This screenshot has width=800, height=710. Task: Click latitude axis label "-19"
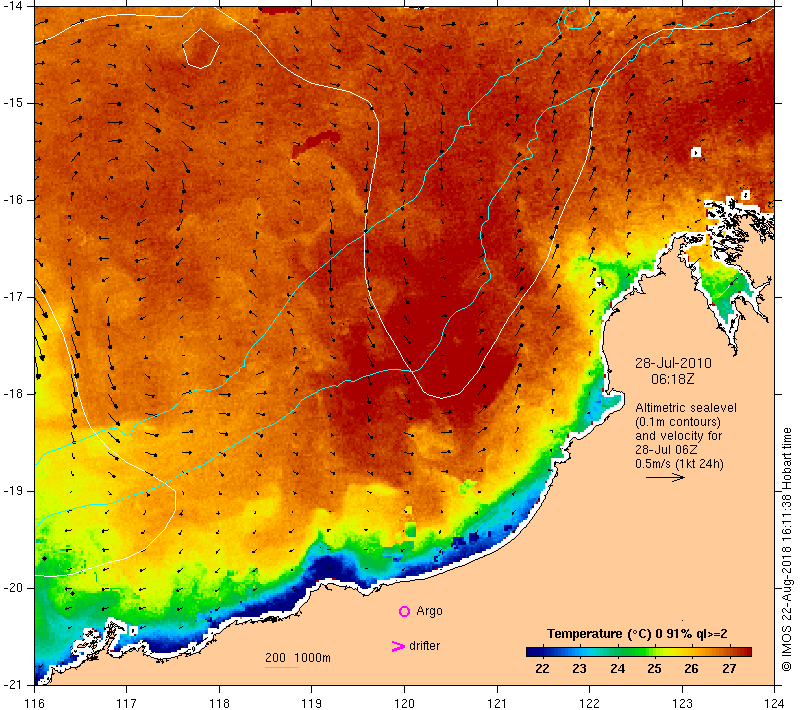pyautogui.click(x=13, y=491)
